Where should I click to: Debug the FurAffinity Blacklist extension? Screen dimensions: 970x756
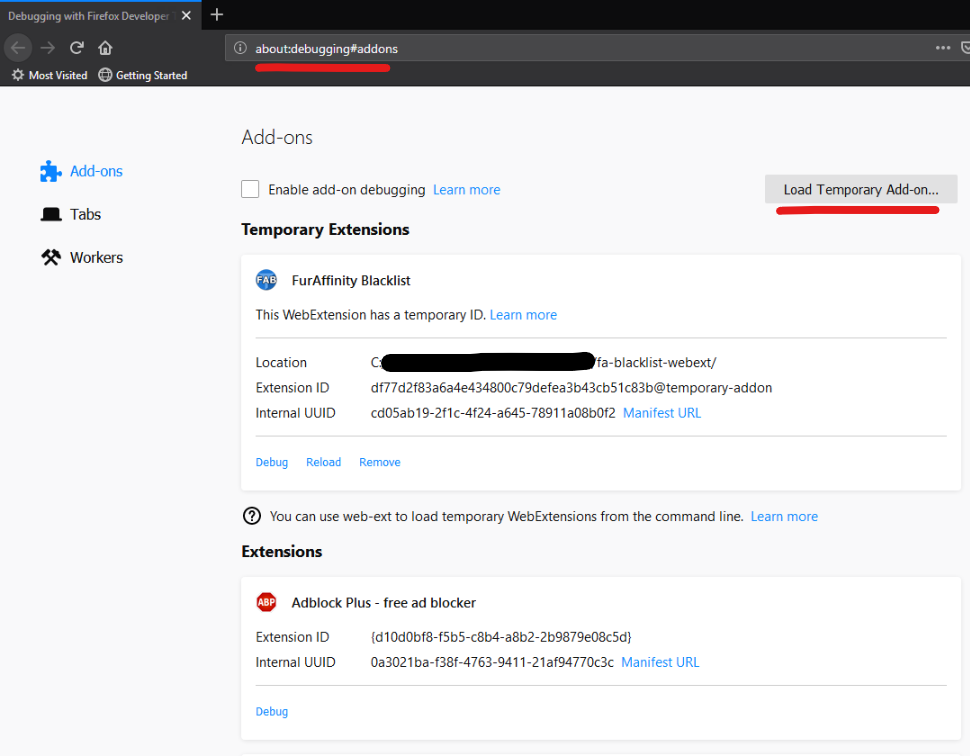(272, 462)
